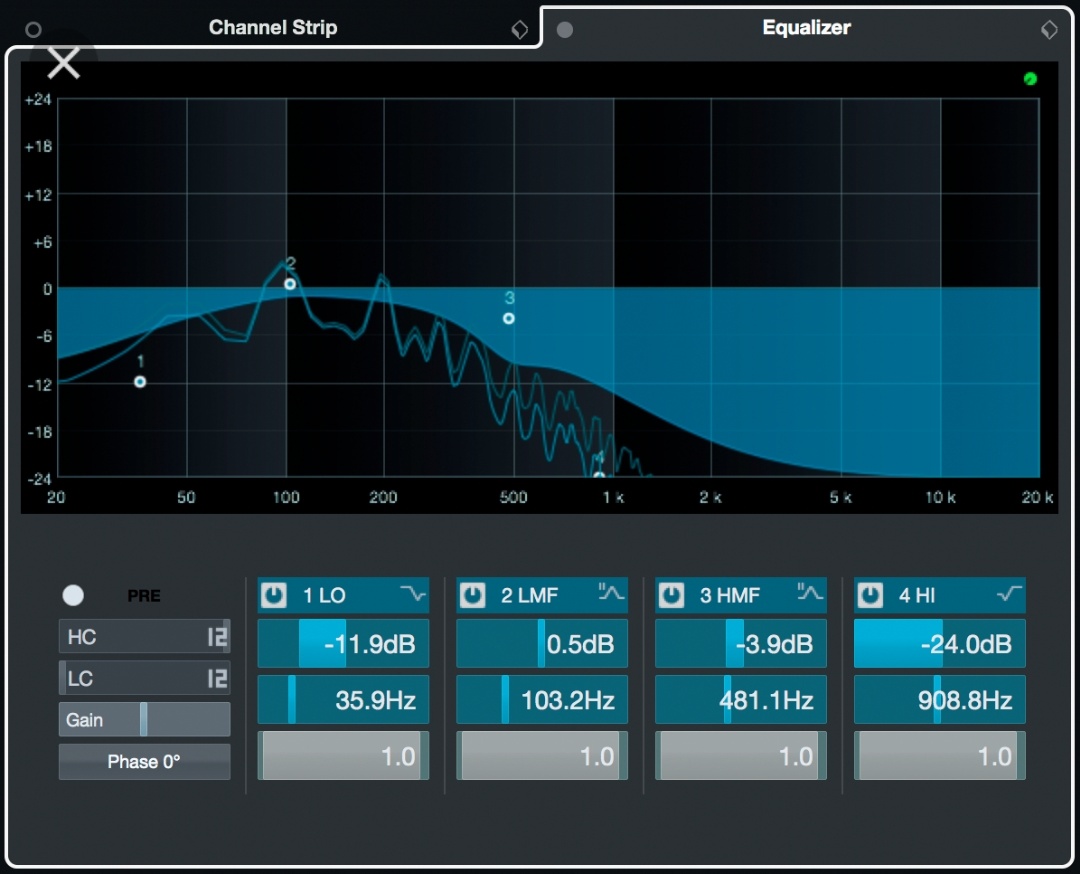Toggle power for band 2 LMF

(472, 595)
